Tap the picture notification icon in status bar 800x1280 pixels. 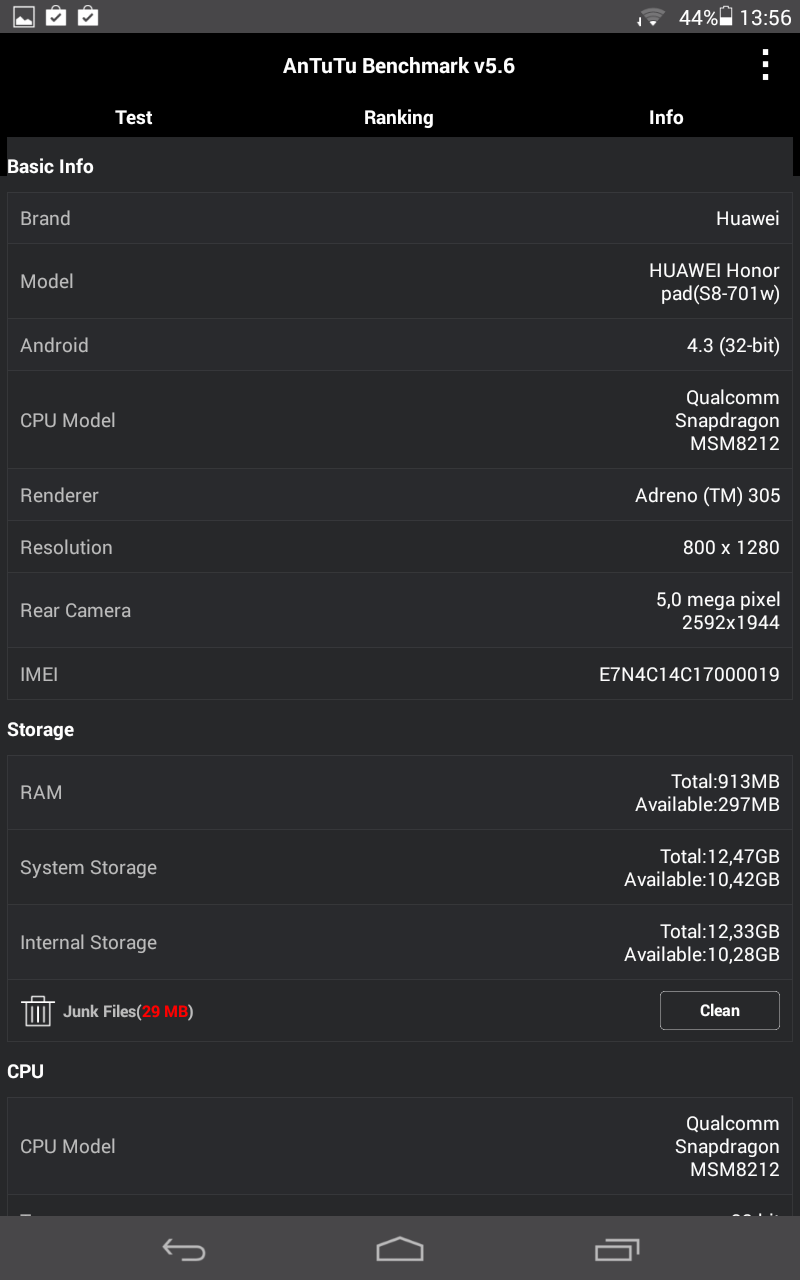tap(24, 17)
